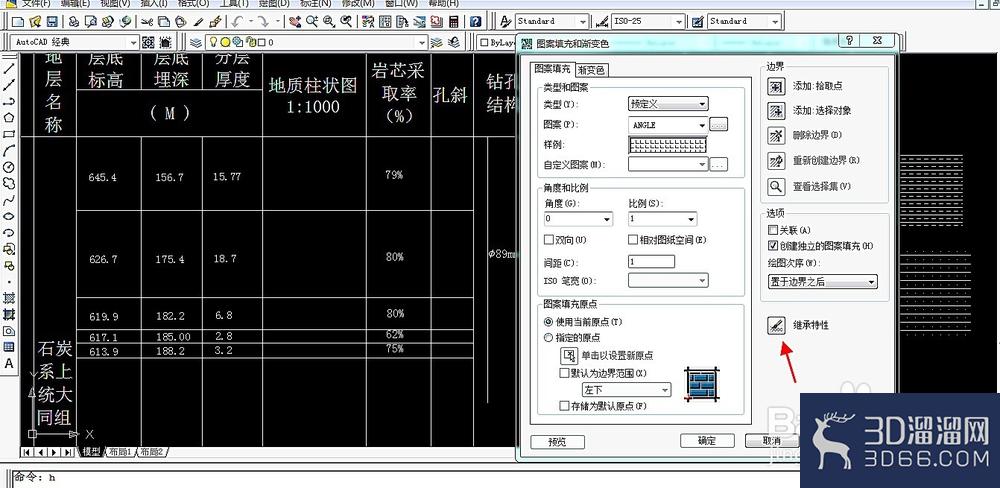Open the layer list dropdown
Viewport: 1000px width, 488px height.
pos(317,43)
